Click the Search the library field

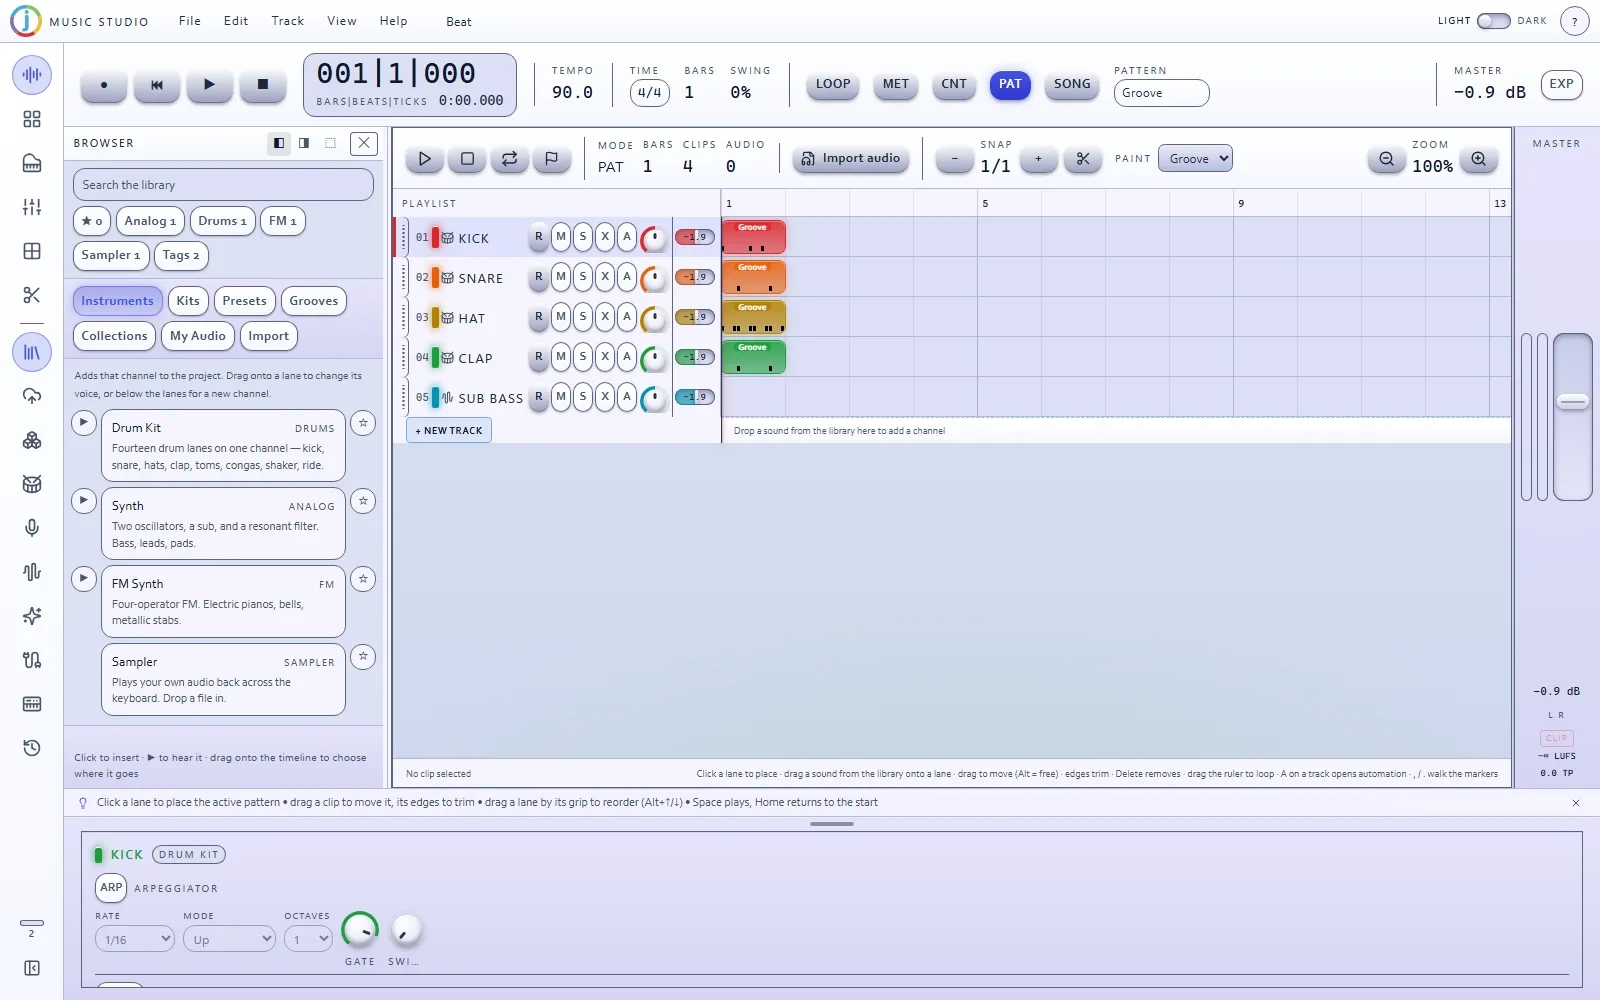tap(223, 185)
